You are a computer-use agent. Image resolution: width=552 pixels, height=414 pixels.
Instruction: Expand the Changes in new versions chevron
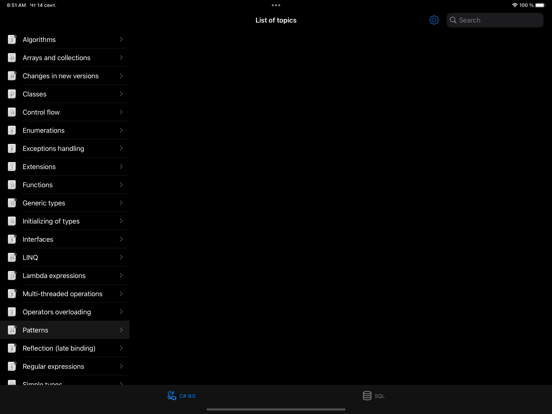(121, 76)
